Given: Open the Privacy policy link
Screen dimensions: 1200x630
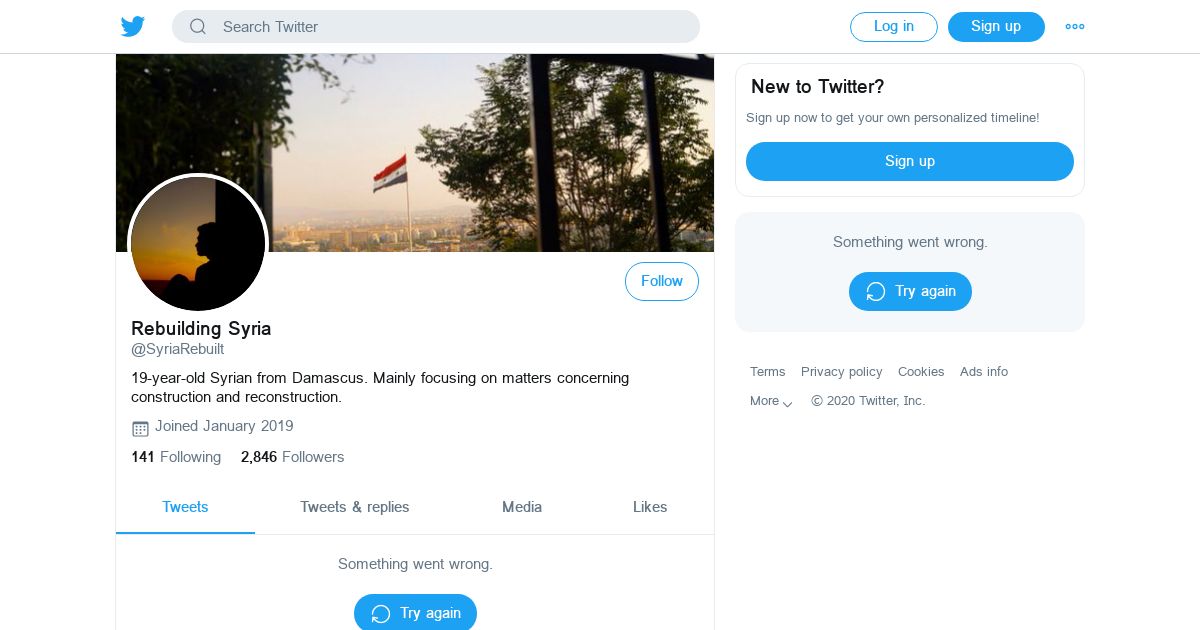Looking at the screenshot, I should pos(841,372).
